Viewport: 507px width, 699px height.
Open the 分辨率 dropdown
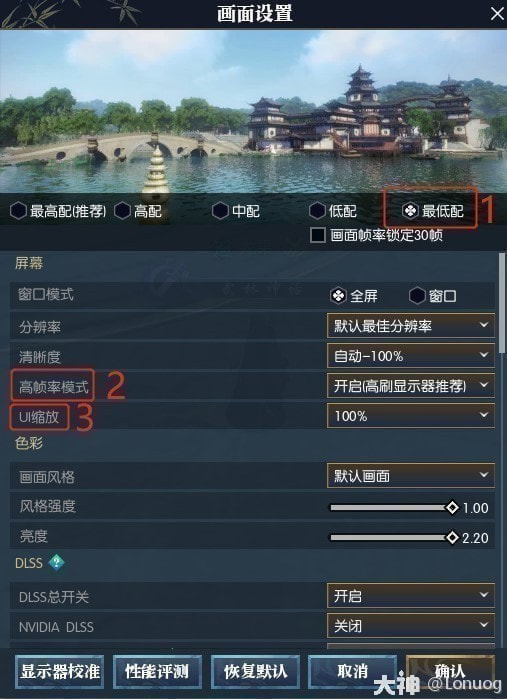pyautogui.click(x=411, y=325)
